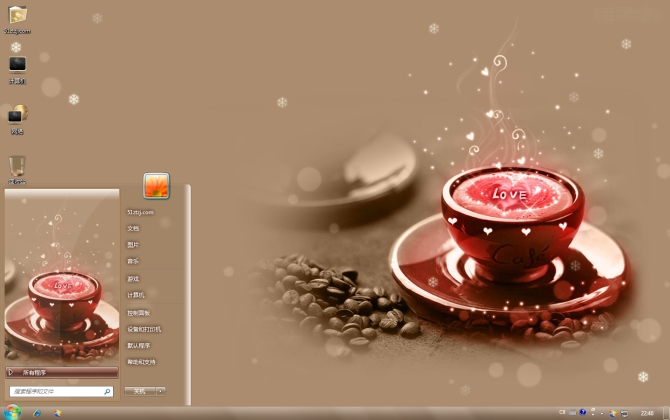Open the CH input language indicator
Viewport: 670px width, 420px height.
(x=562, y=413)
